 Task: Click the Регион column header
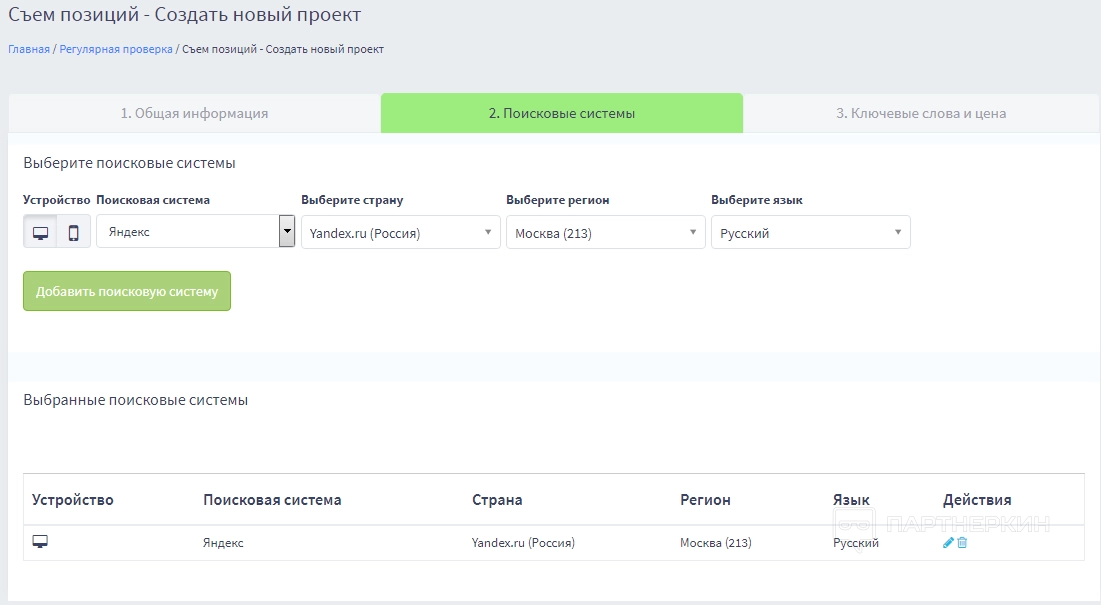point(705,500)
